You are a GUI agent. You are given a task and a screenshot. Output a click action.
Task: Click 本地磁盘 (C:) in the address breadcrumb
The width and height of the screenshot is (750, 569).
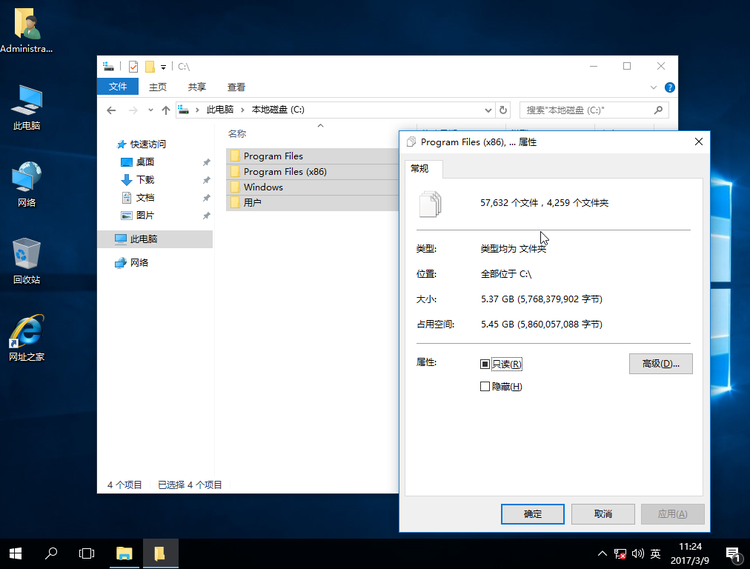tap(278, 109)
